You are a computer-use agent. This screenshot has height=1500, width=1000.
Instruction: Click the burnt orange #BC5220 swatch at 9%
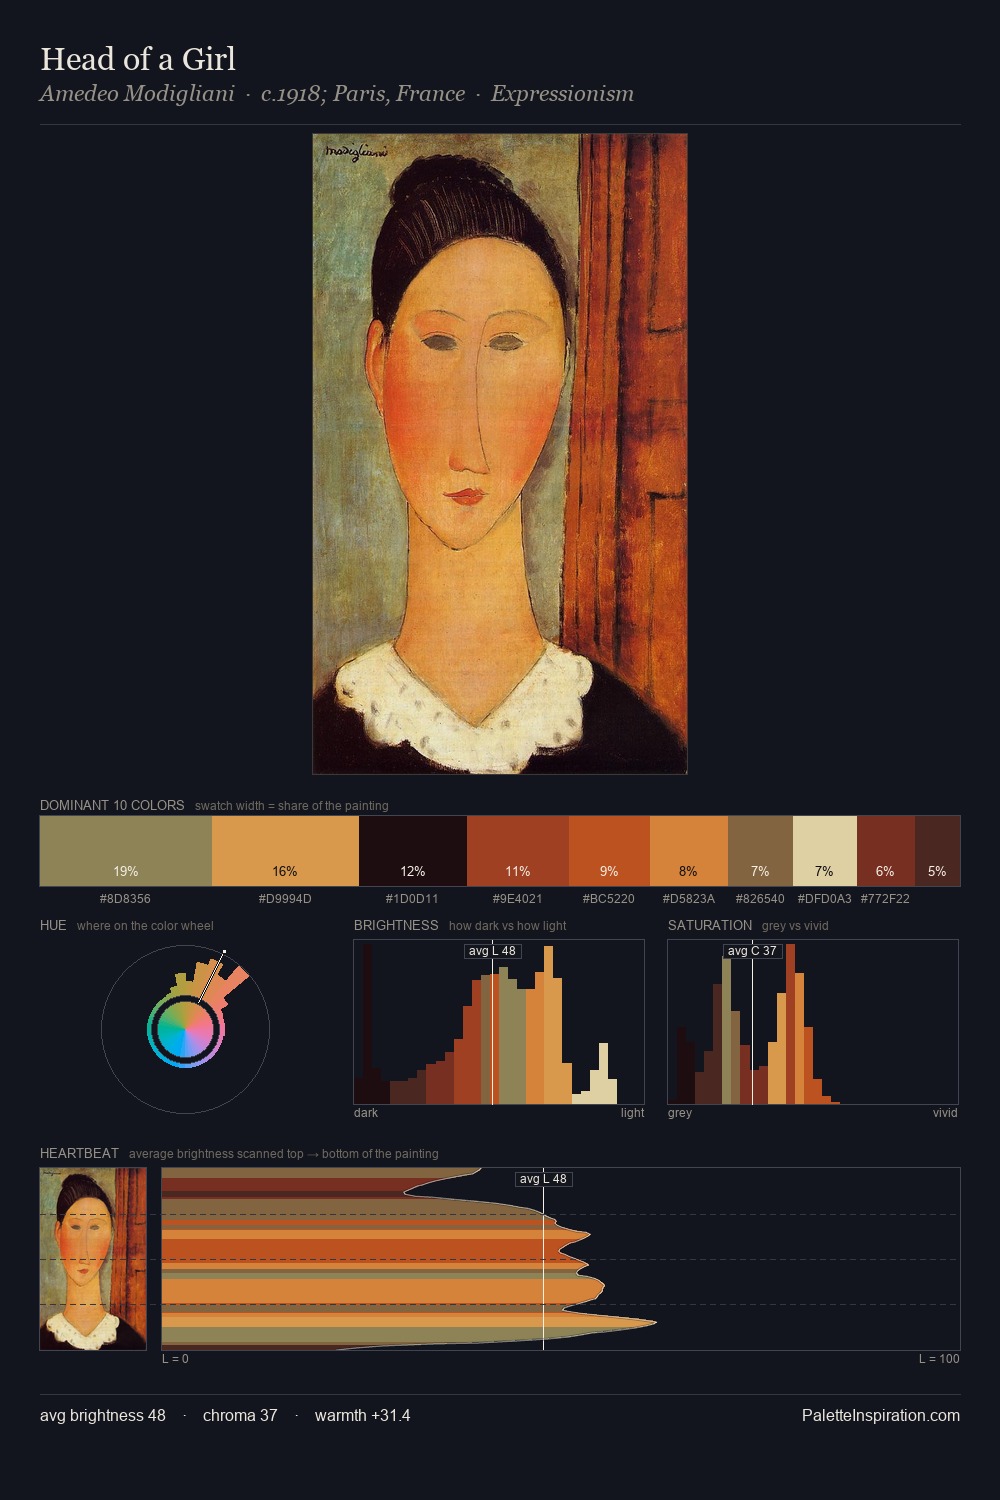[609, 851]
